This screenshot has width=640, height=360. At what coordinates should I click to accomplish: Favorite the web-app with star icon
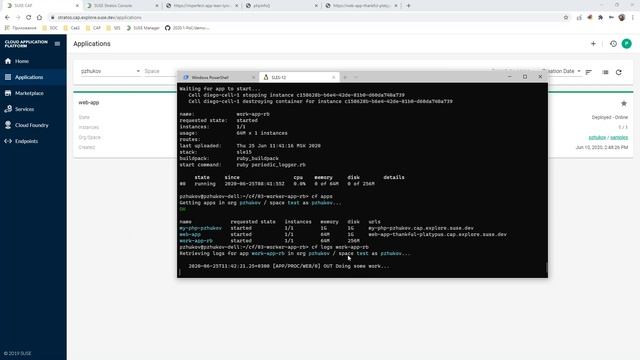(x=624, y=103)
